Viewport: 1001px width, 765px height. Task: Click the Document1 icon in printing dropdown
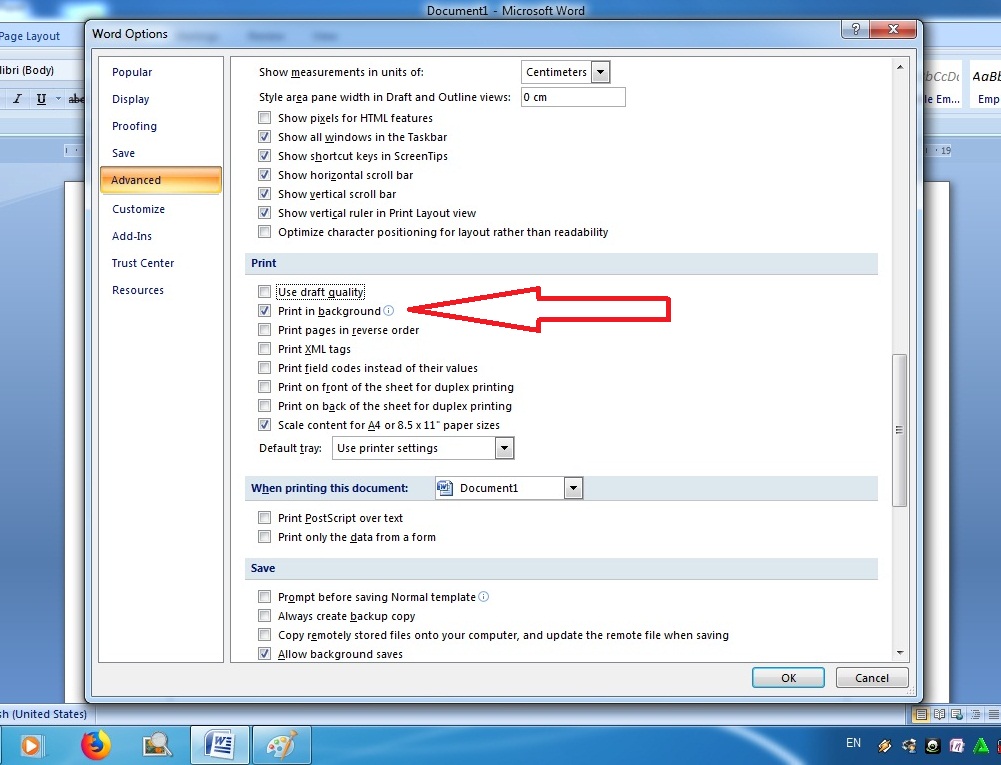pos(444,488)
